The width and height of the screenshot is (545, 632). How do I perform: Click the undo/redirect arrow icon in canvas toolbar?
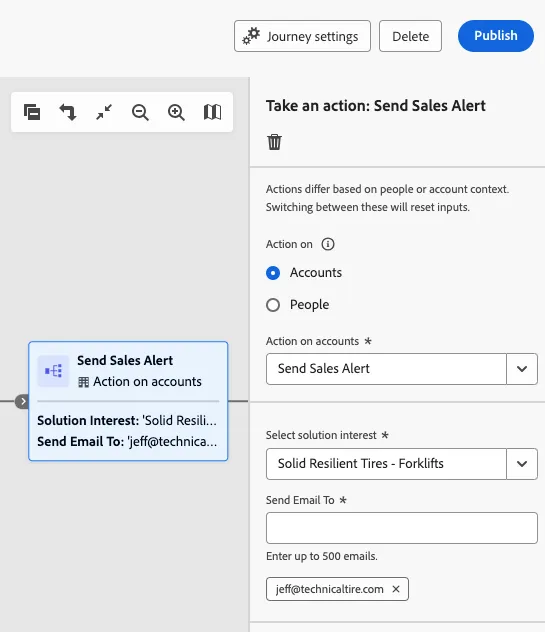coord(68,112)
